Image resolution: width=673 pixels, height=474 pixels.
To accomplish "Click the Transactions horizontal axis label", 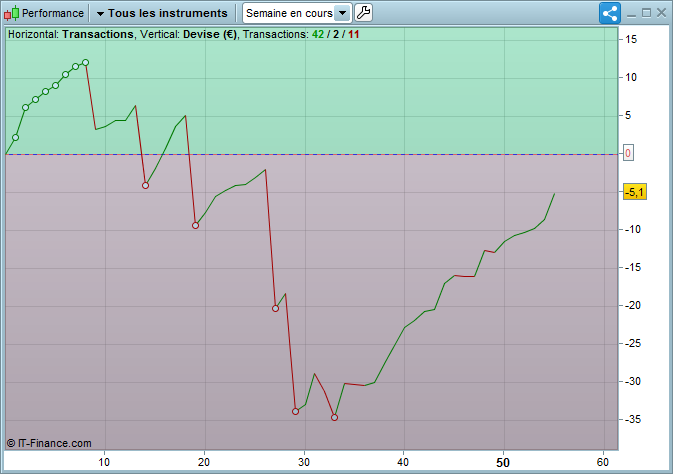I will coord(98,34).
